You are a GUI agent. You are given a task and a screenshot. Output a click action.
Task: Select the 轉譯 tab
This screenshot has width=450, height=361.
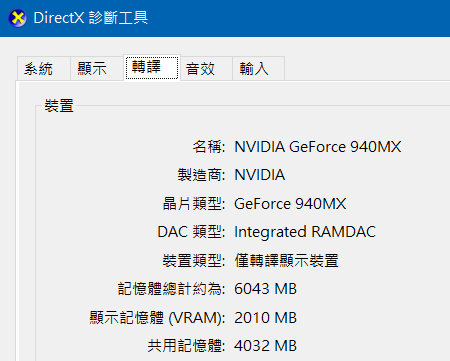tap(152, 68)
